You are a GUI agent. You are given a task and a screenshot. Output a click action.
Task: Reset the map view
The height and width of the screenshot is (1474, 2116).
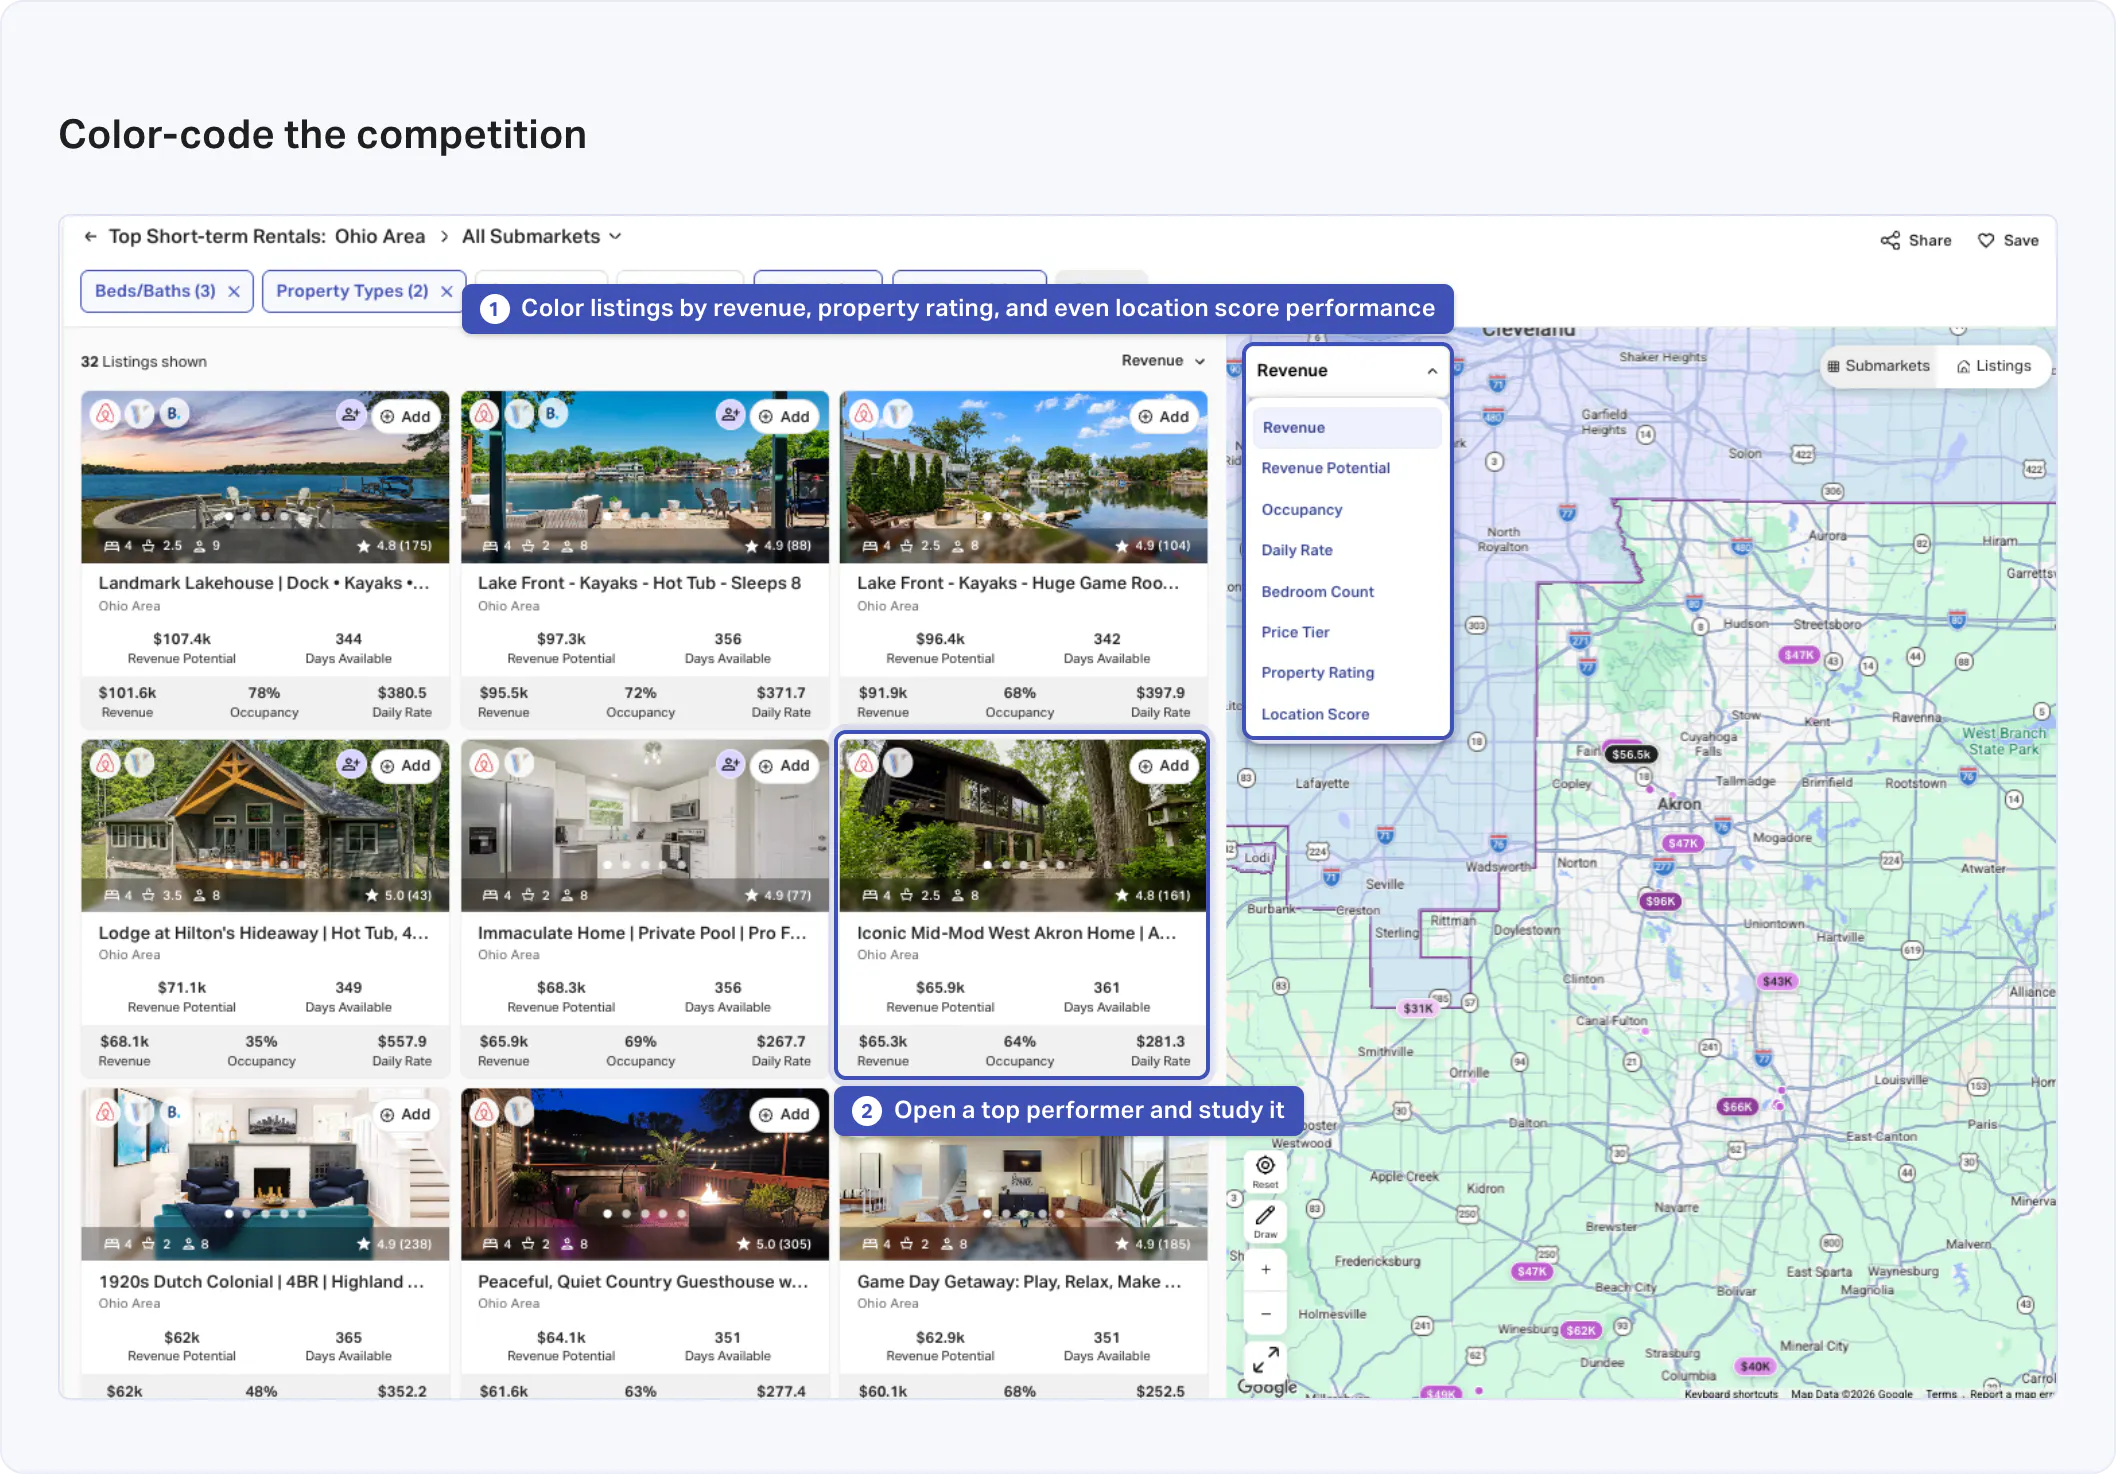click(1265, 1172)
